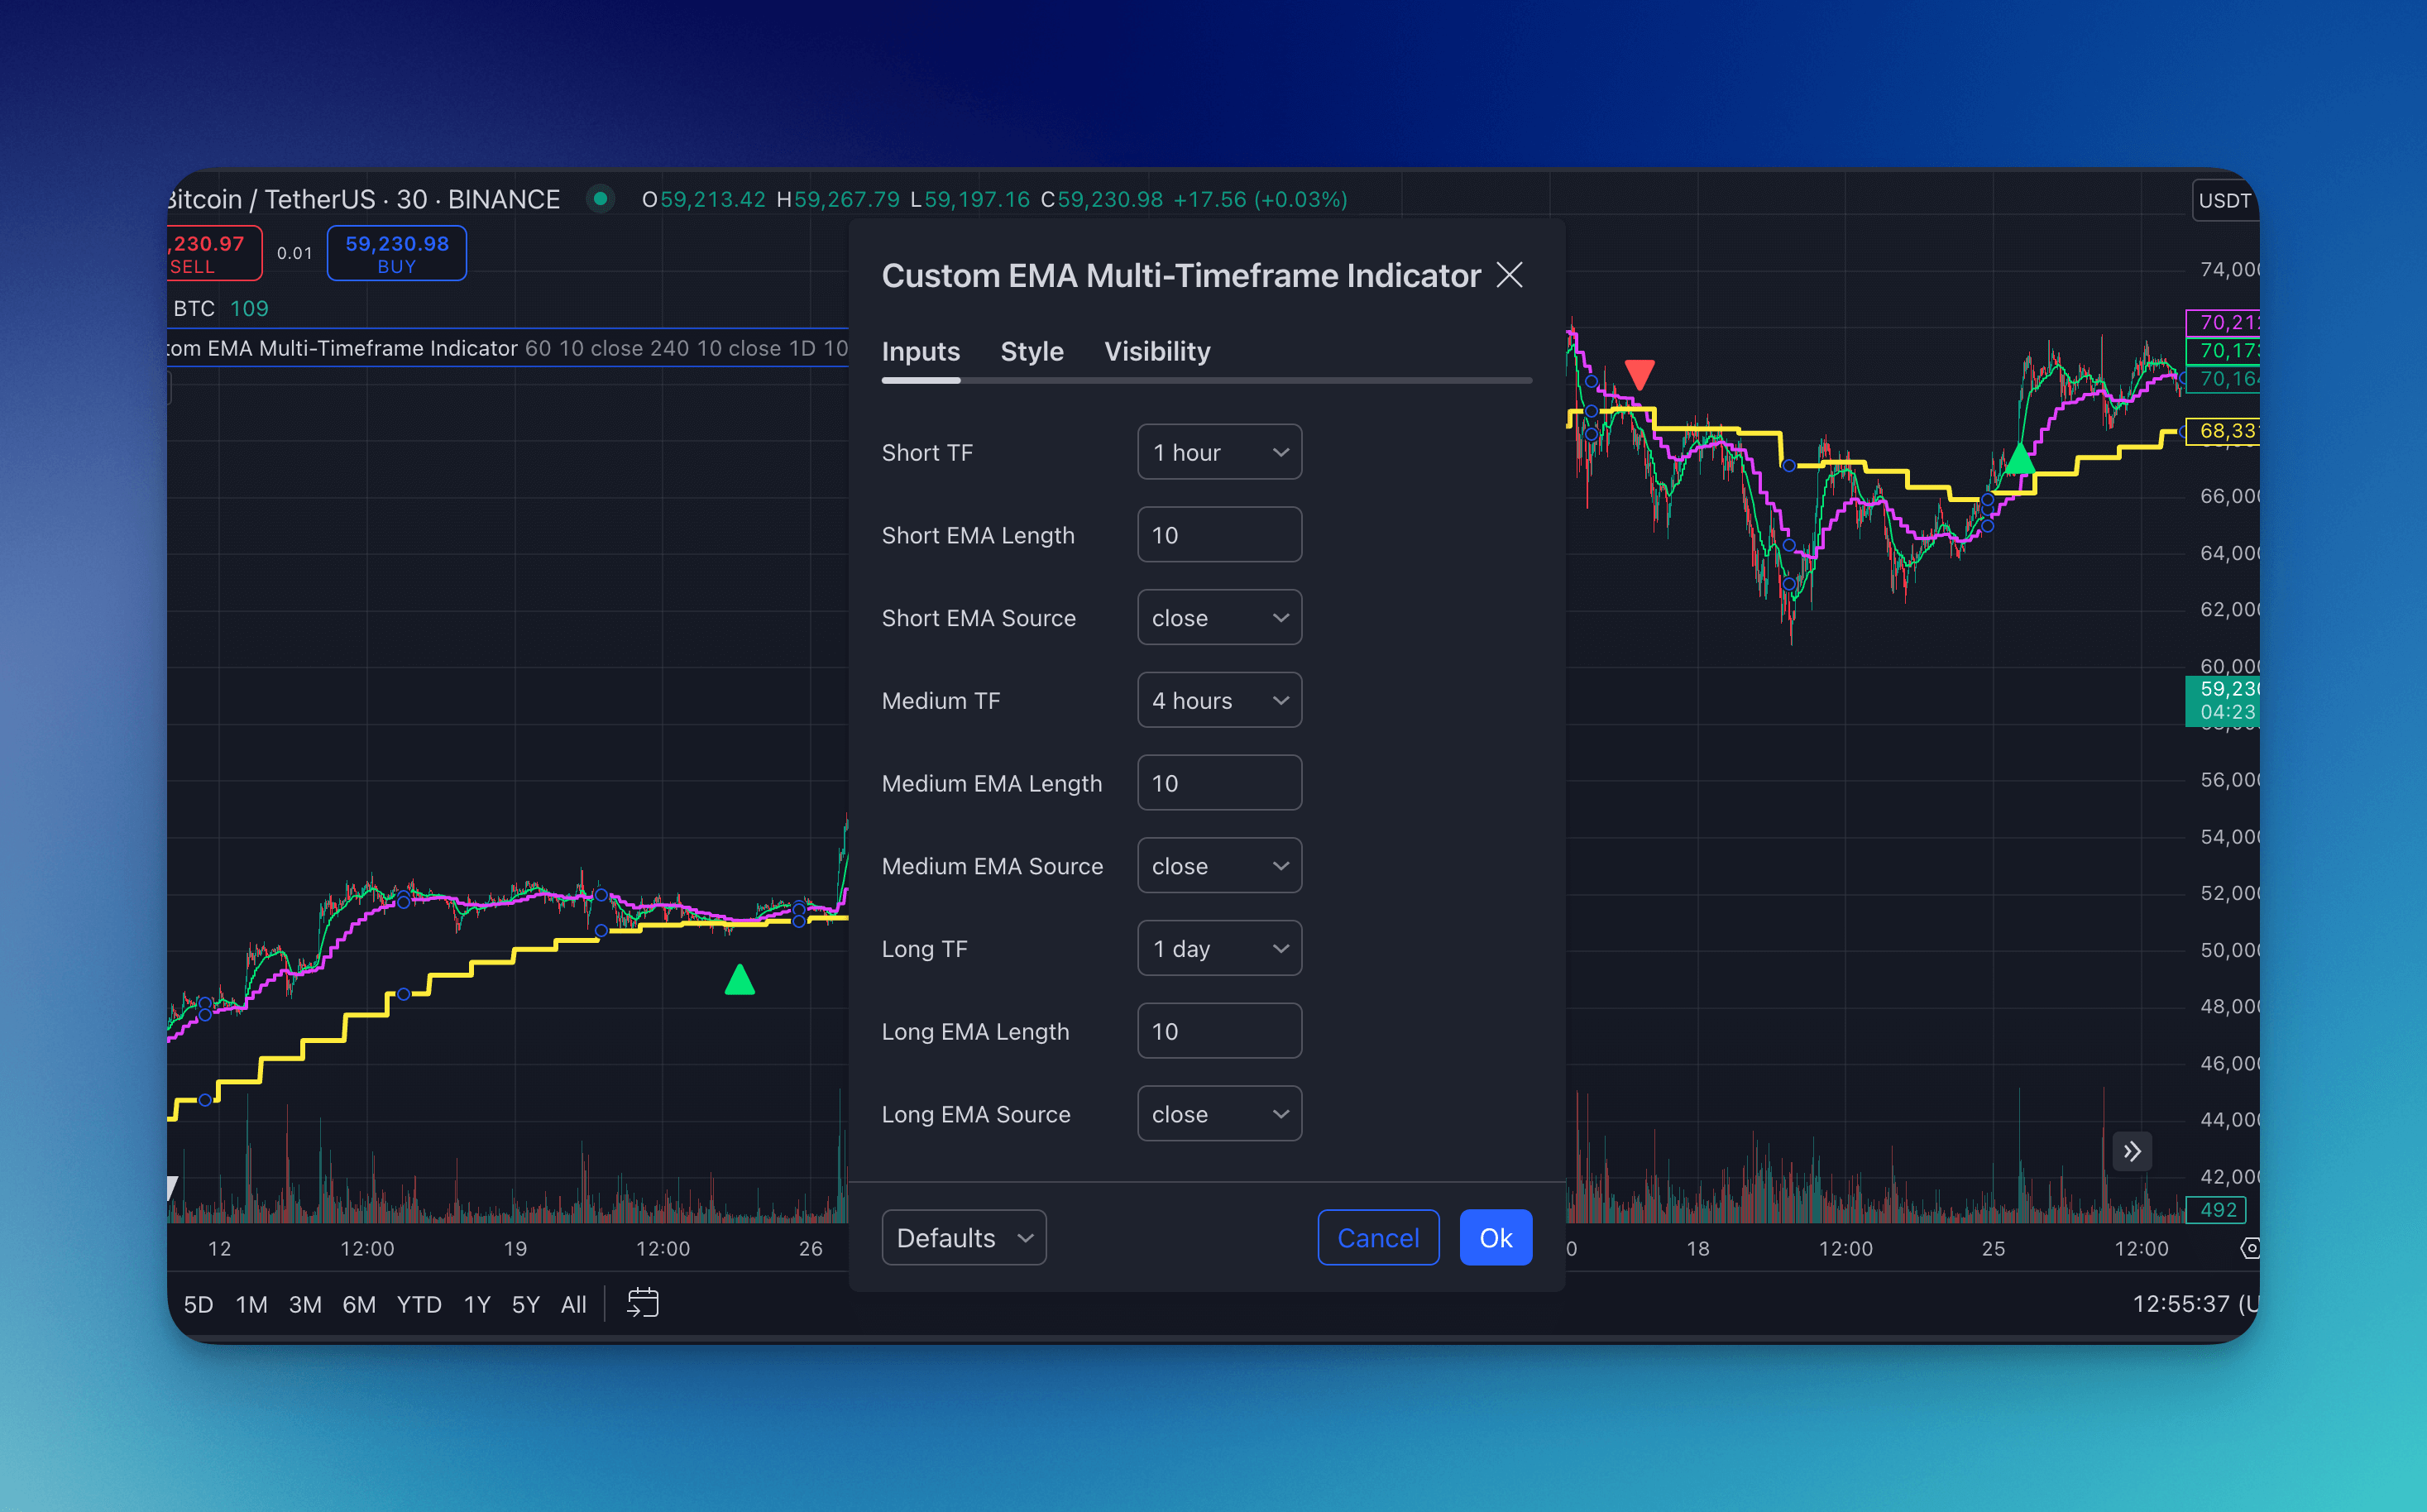Screen dimensions: 2427x1512
Task: Switch to the Visibility tab
Action: (1155, 352)
